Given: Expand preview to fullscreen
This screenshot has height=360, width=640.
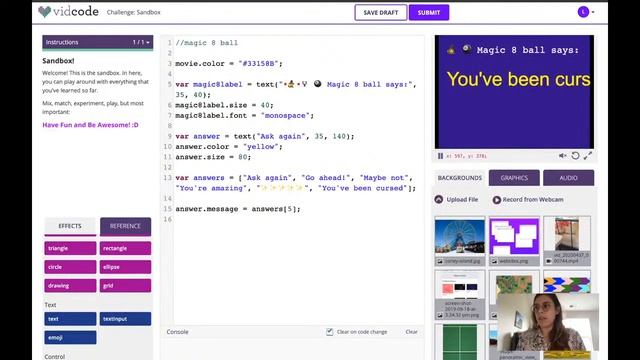Looking at the screenshot, I should pyautogui.click(x=588, y=156).
